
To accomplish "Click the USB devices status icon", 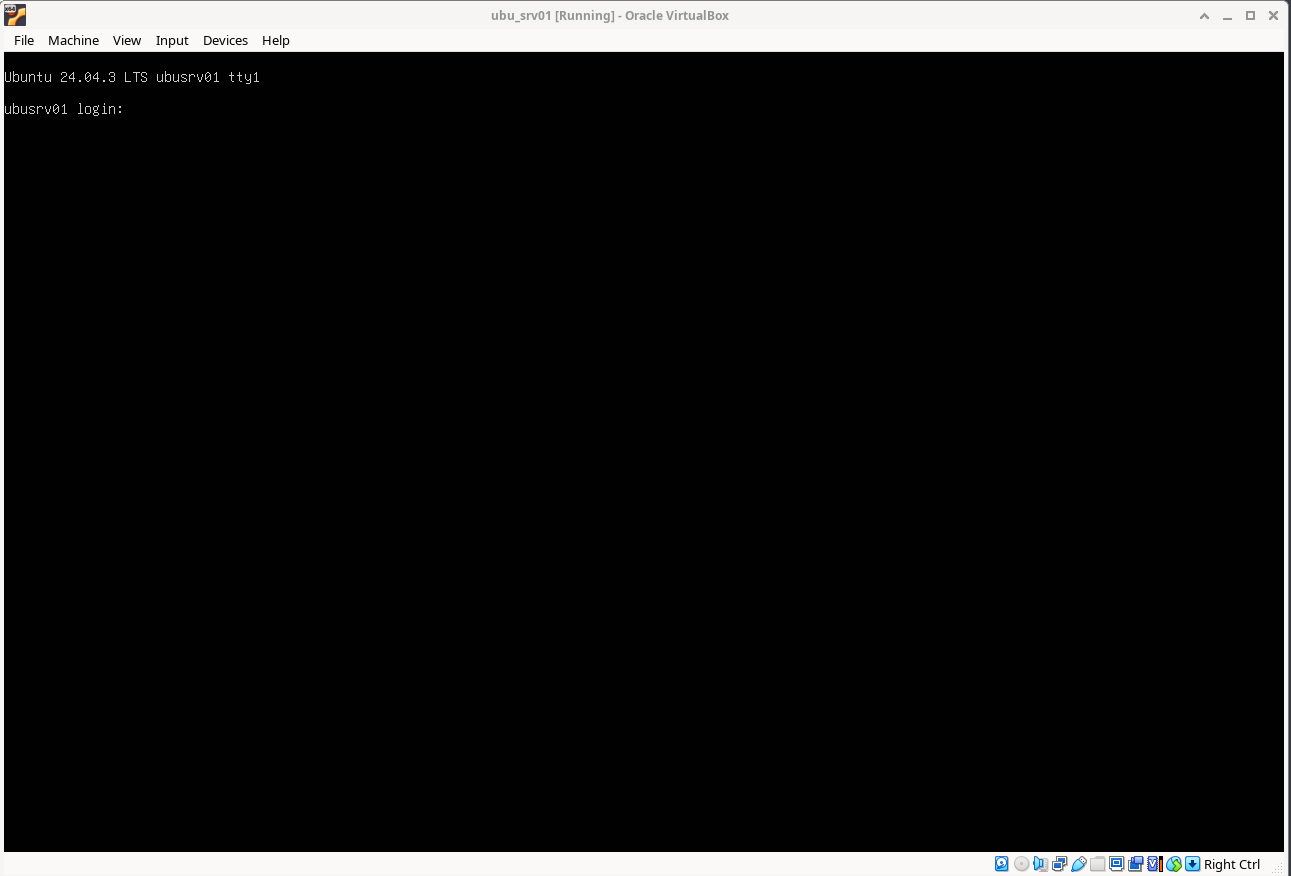I will point(1078,864).
